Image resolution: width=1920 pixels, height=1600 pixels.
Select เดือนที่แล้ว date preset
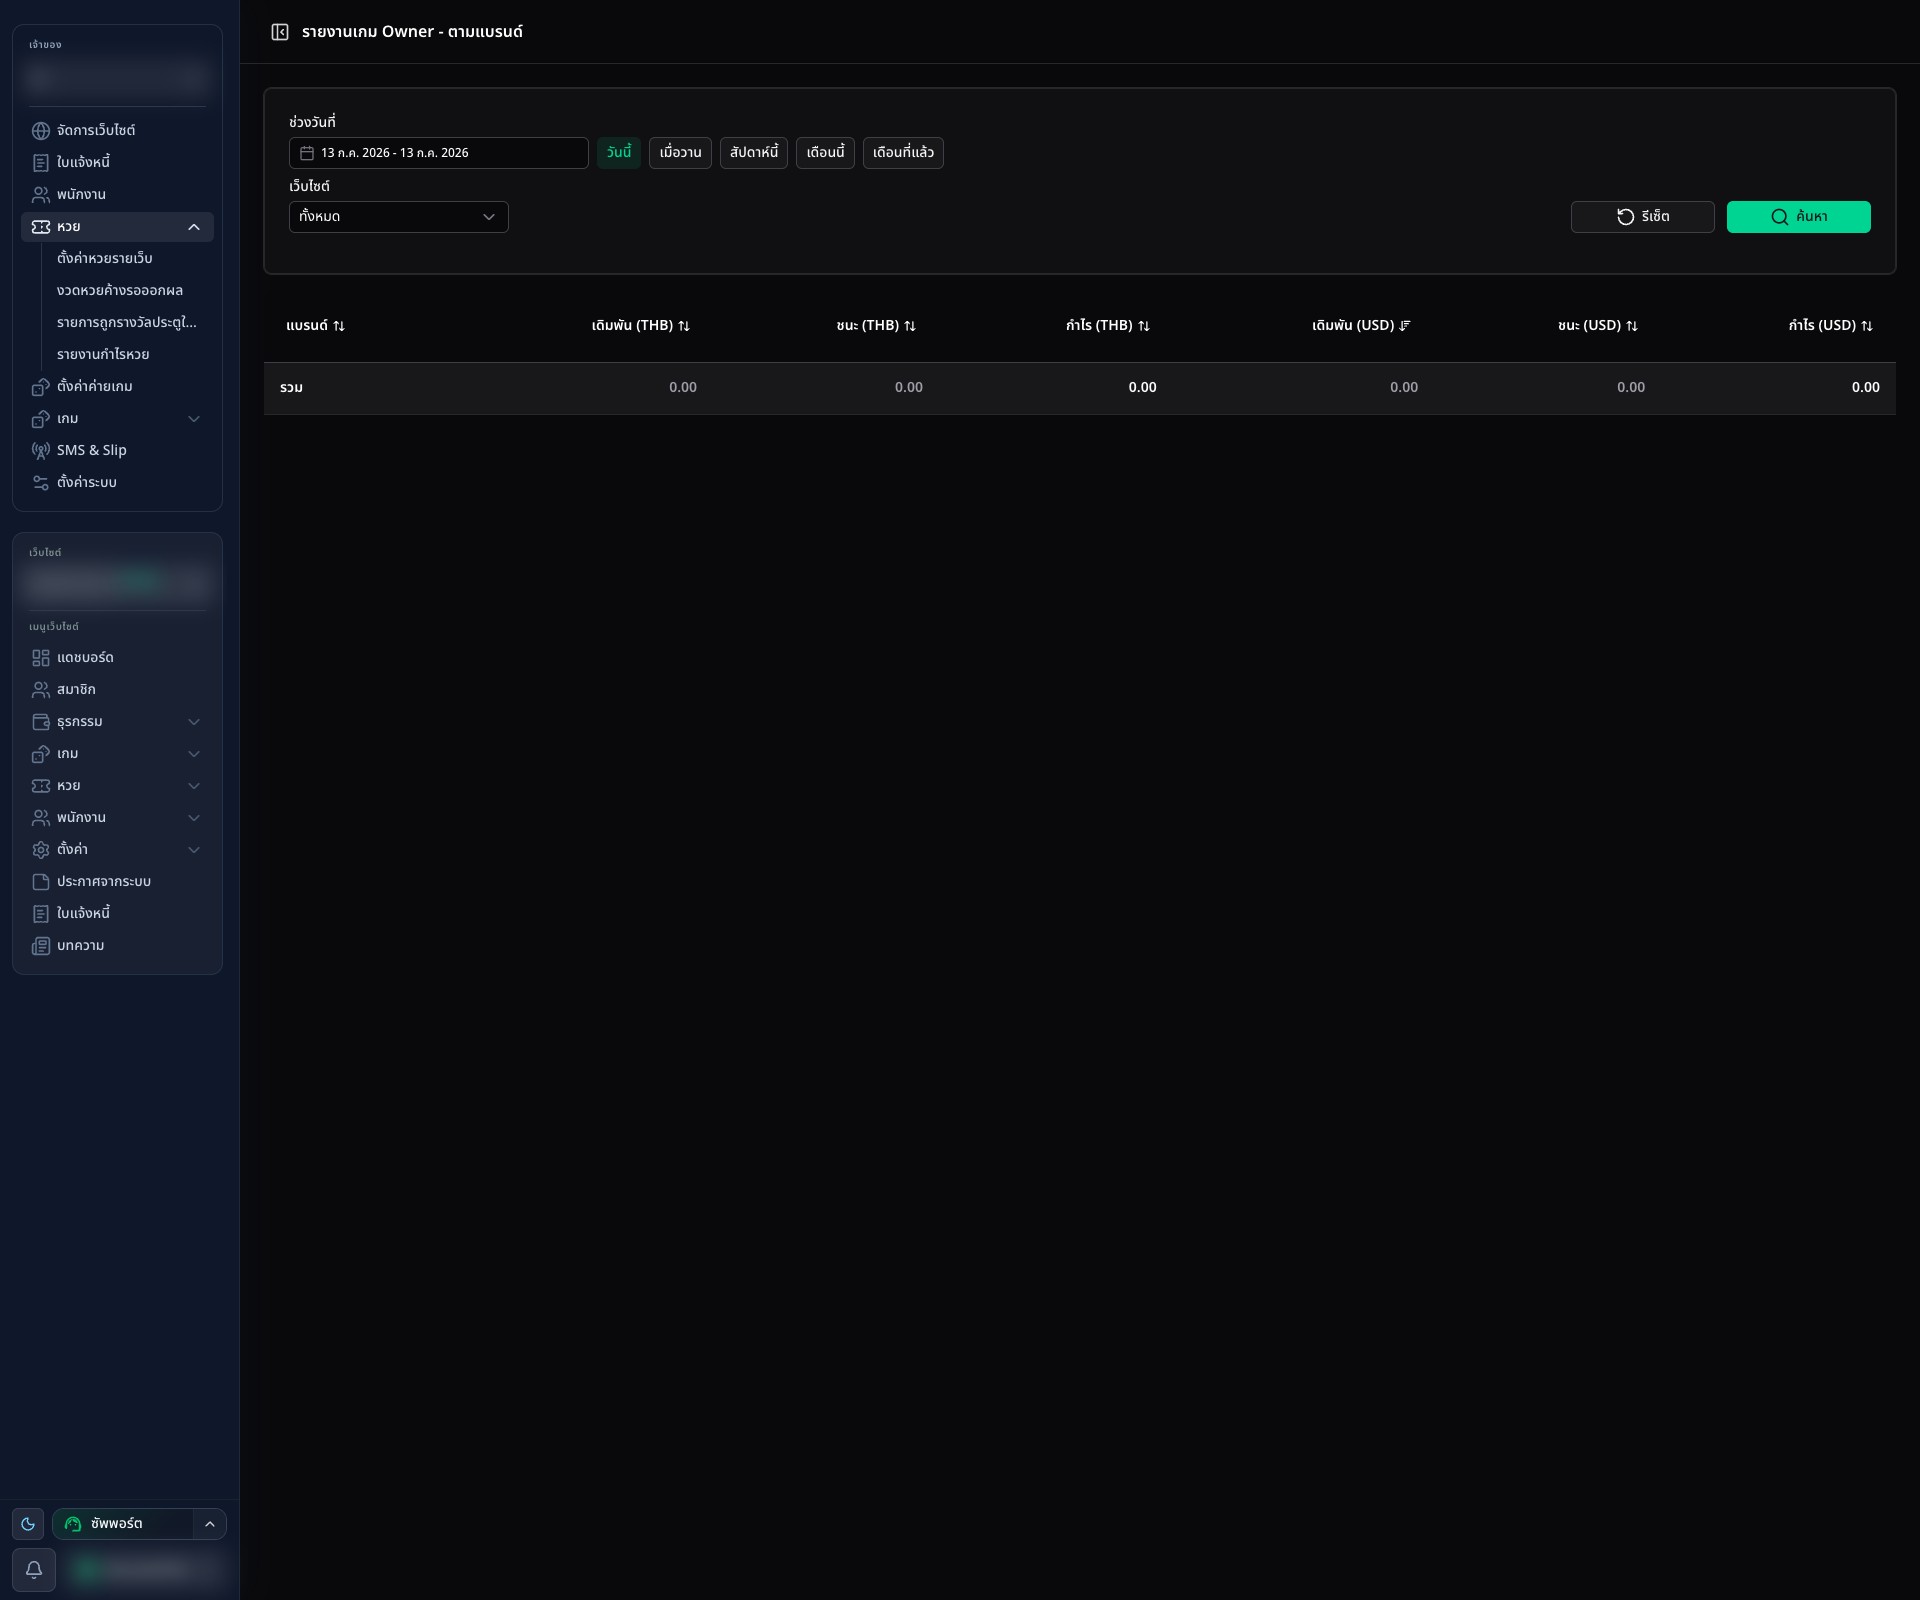pyautogui.click(x=903, y=153)
